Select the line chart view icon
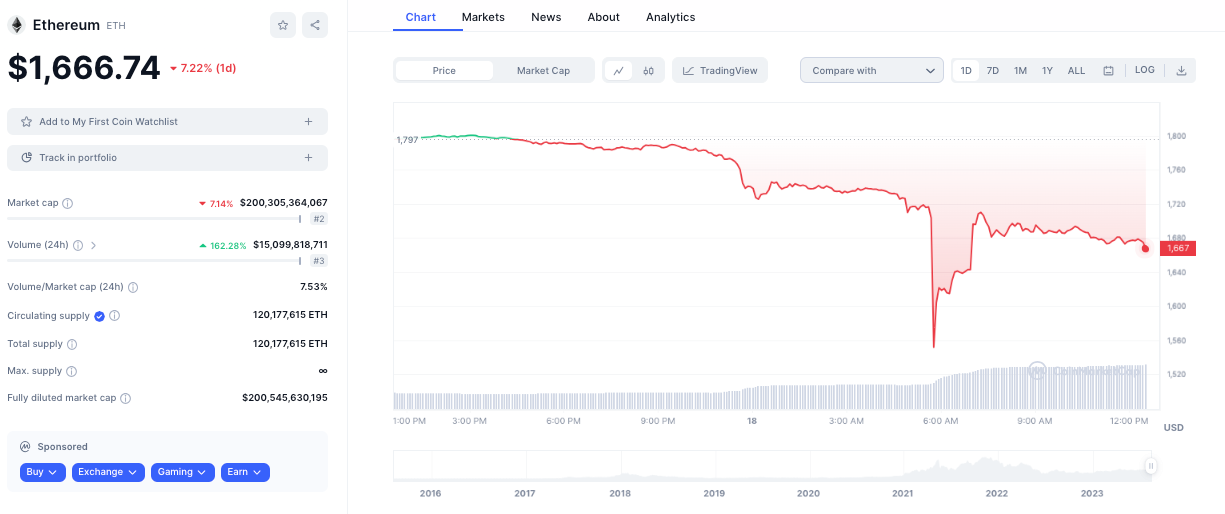 click(x=619, y=71)
